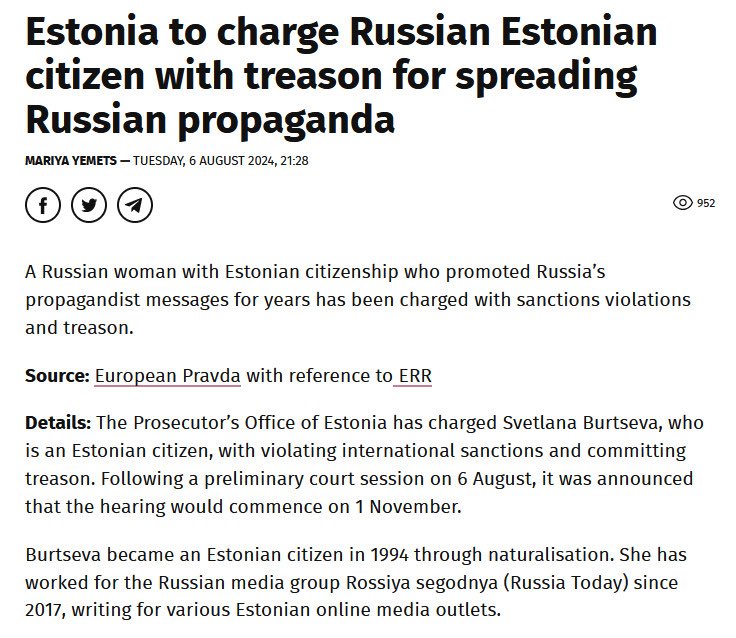Share the article on Telegram
Viewport: 736px width, 638px height.
[135, 205]
